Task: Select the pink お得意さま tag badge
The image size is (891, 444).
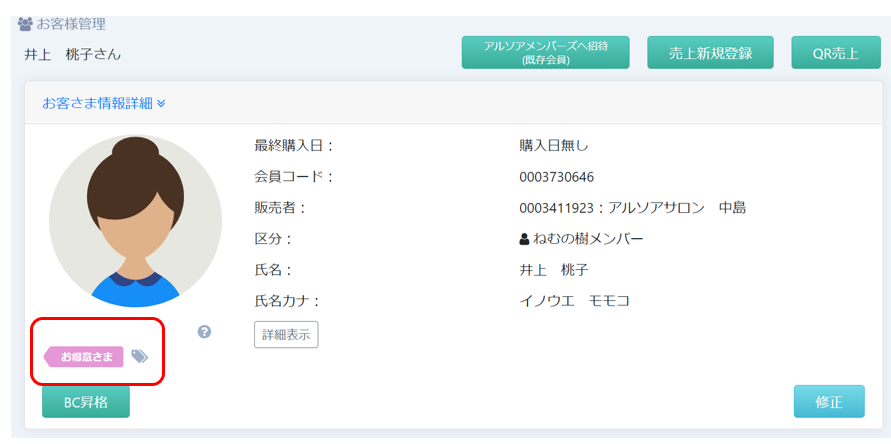Action: click(84, 356)
